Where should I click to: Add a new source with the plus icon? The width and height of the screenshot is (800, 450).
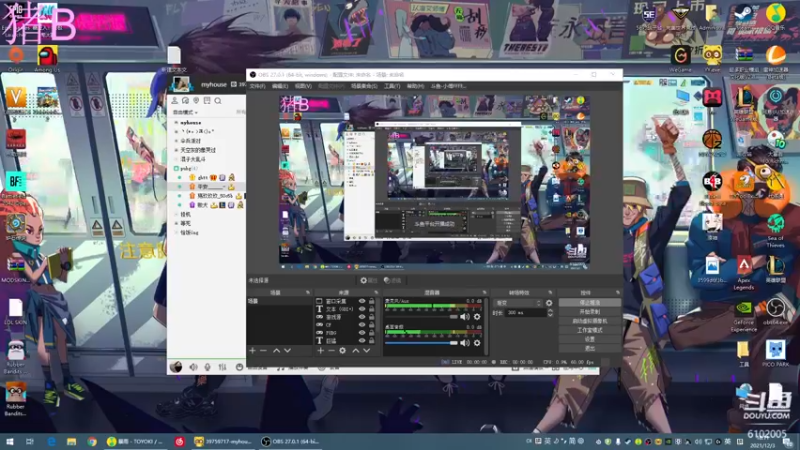[x=320, y=351]
